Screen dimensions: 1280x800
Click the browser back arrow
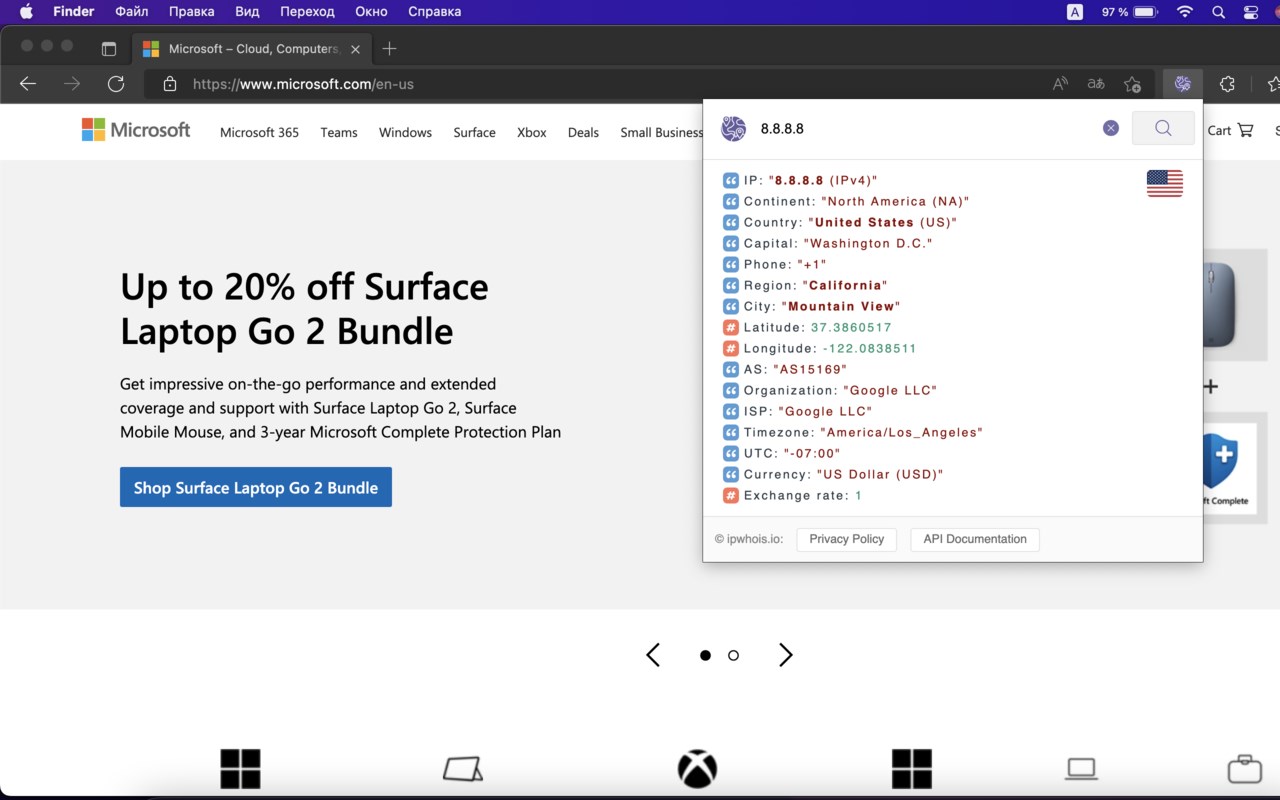pos(28,84)
